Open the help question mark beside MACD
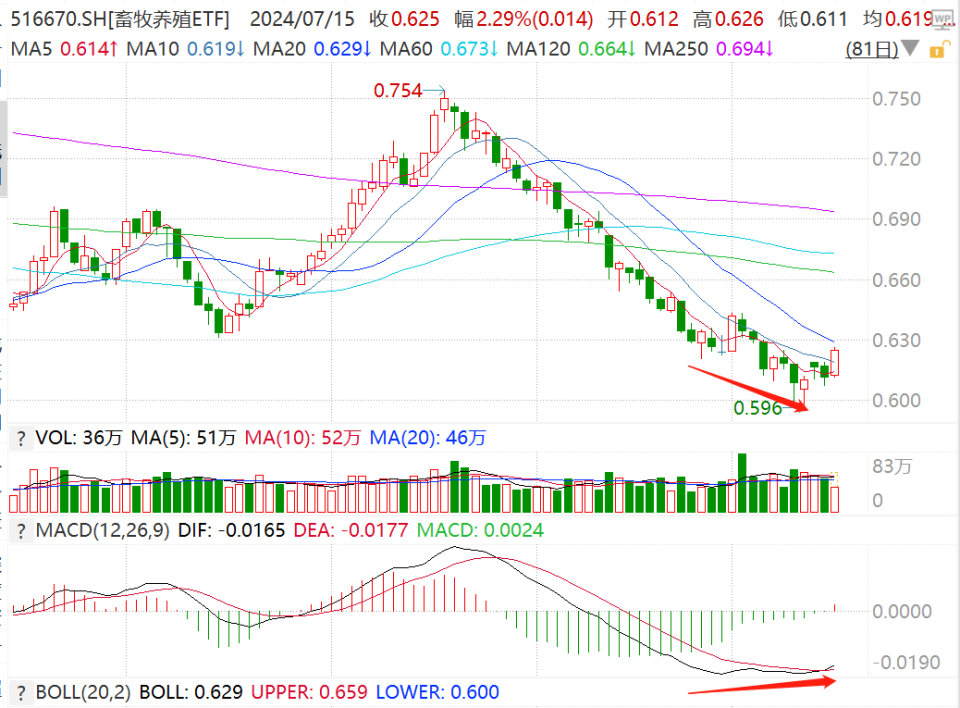The image size is (960, 708). (x=21, y=531)
